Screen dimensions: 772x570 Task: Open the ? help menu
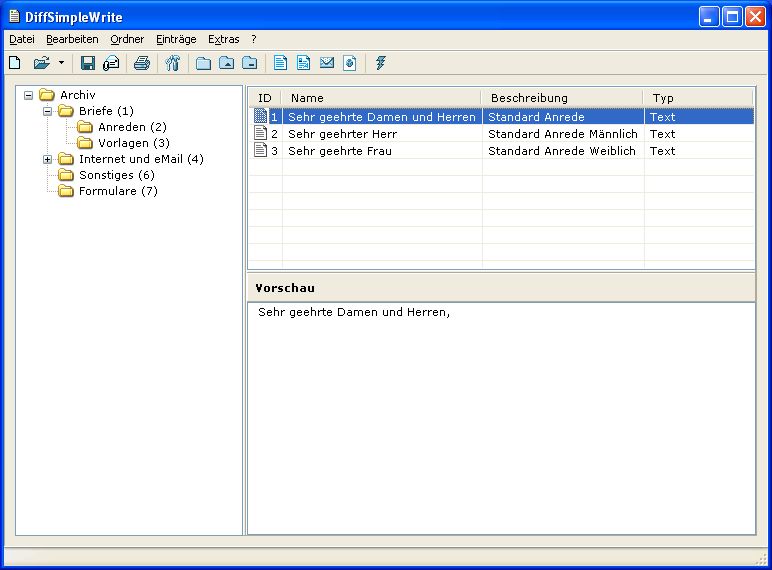254,39
